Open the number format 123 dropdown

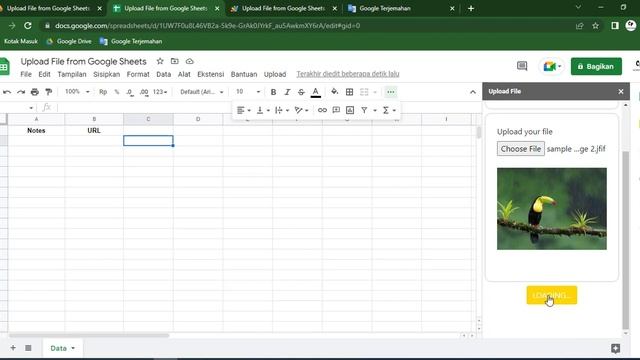[160, 92]
